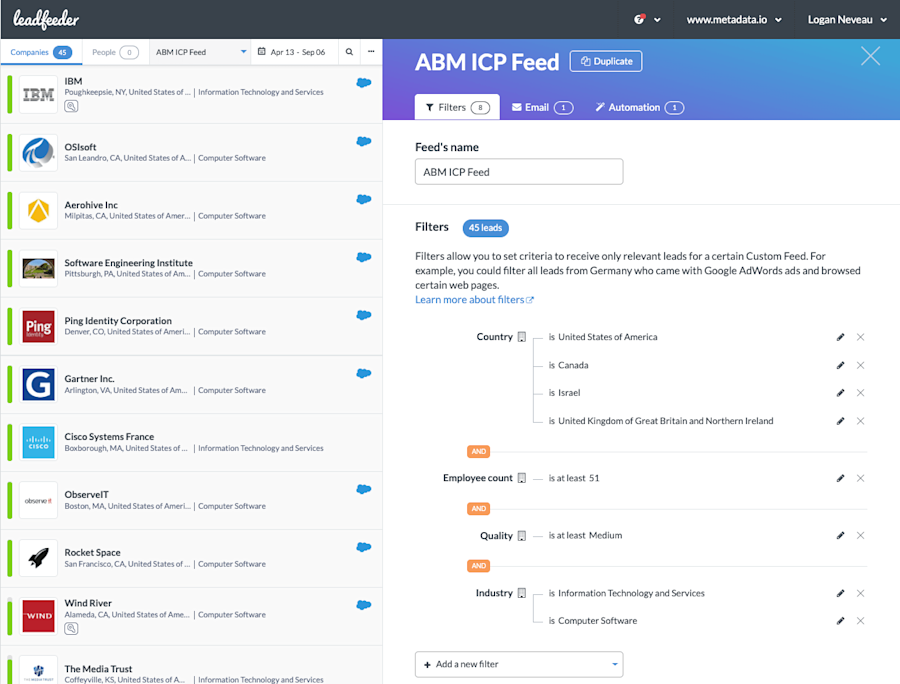The height and width of the screenshot is (684, 900).
Task: Click the Salesforce cloud icon for Gartner Inc.
Action: (363, 373)
